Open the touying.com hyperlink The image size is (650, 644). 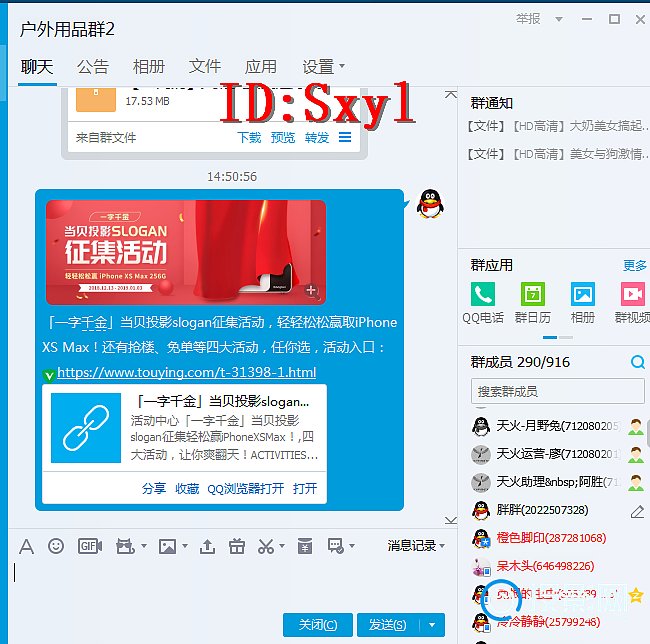pyautogui.click(x=187, y=372)
